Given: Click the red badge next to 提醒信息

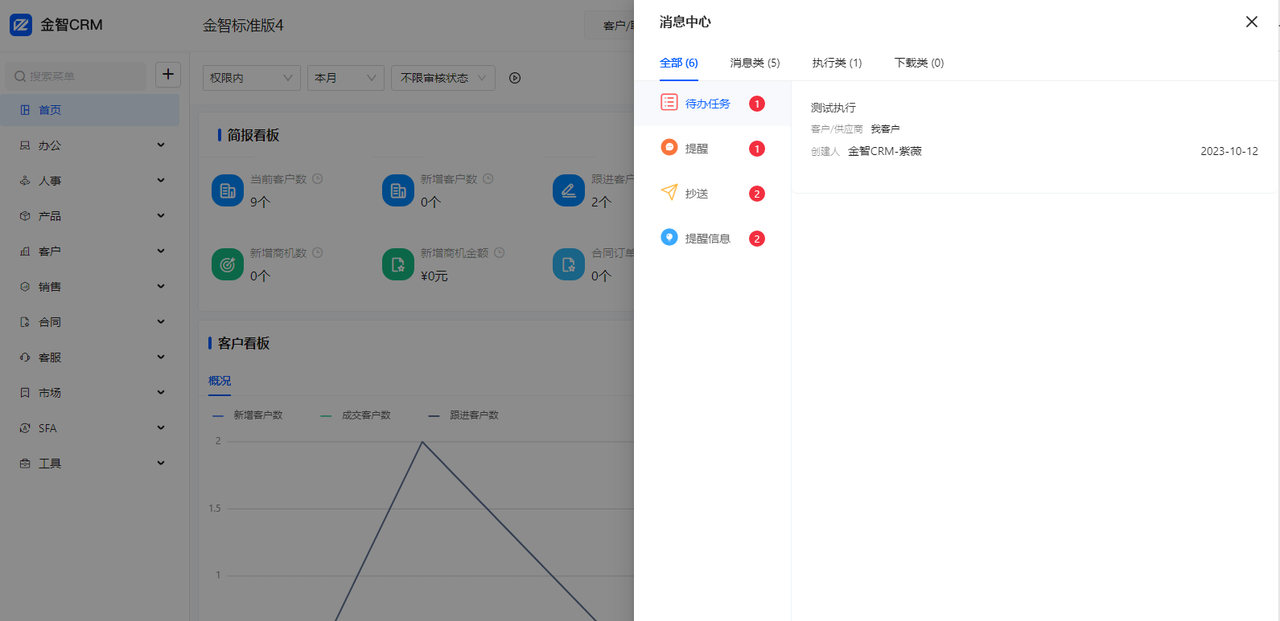Looking at the screenshot, I should click(x=757, y=238).
